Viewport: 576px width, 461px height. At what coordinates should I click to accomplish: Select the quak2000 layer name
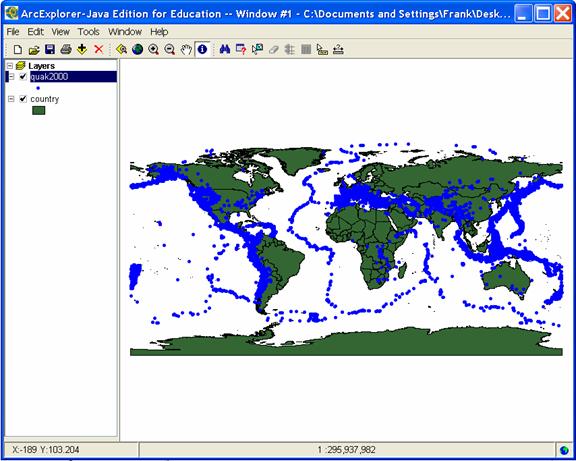coord(49,76)
